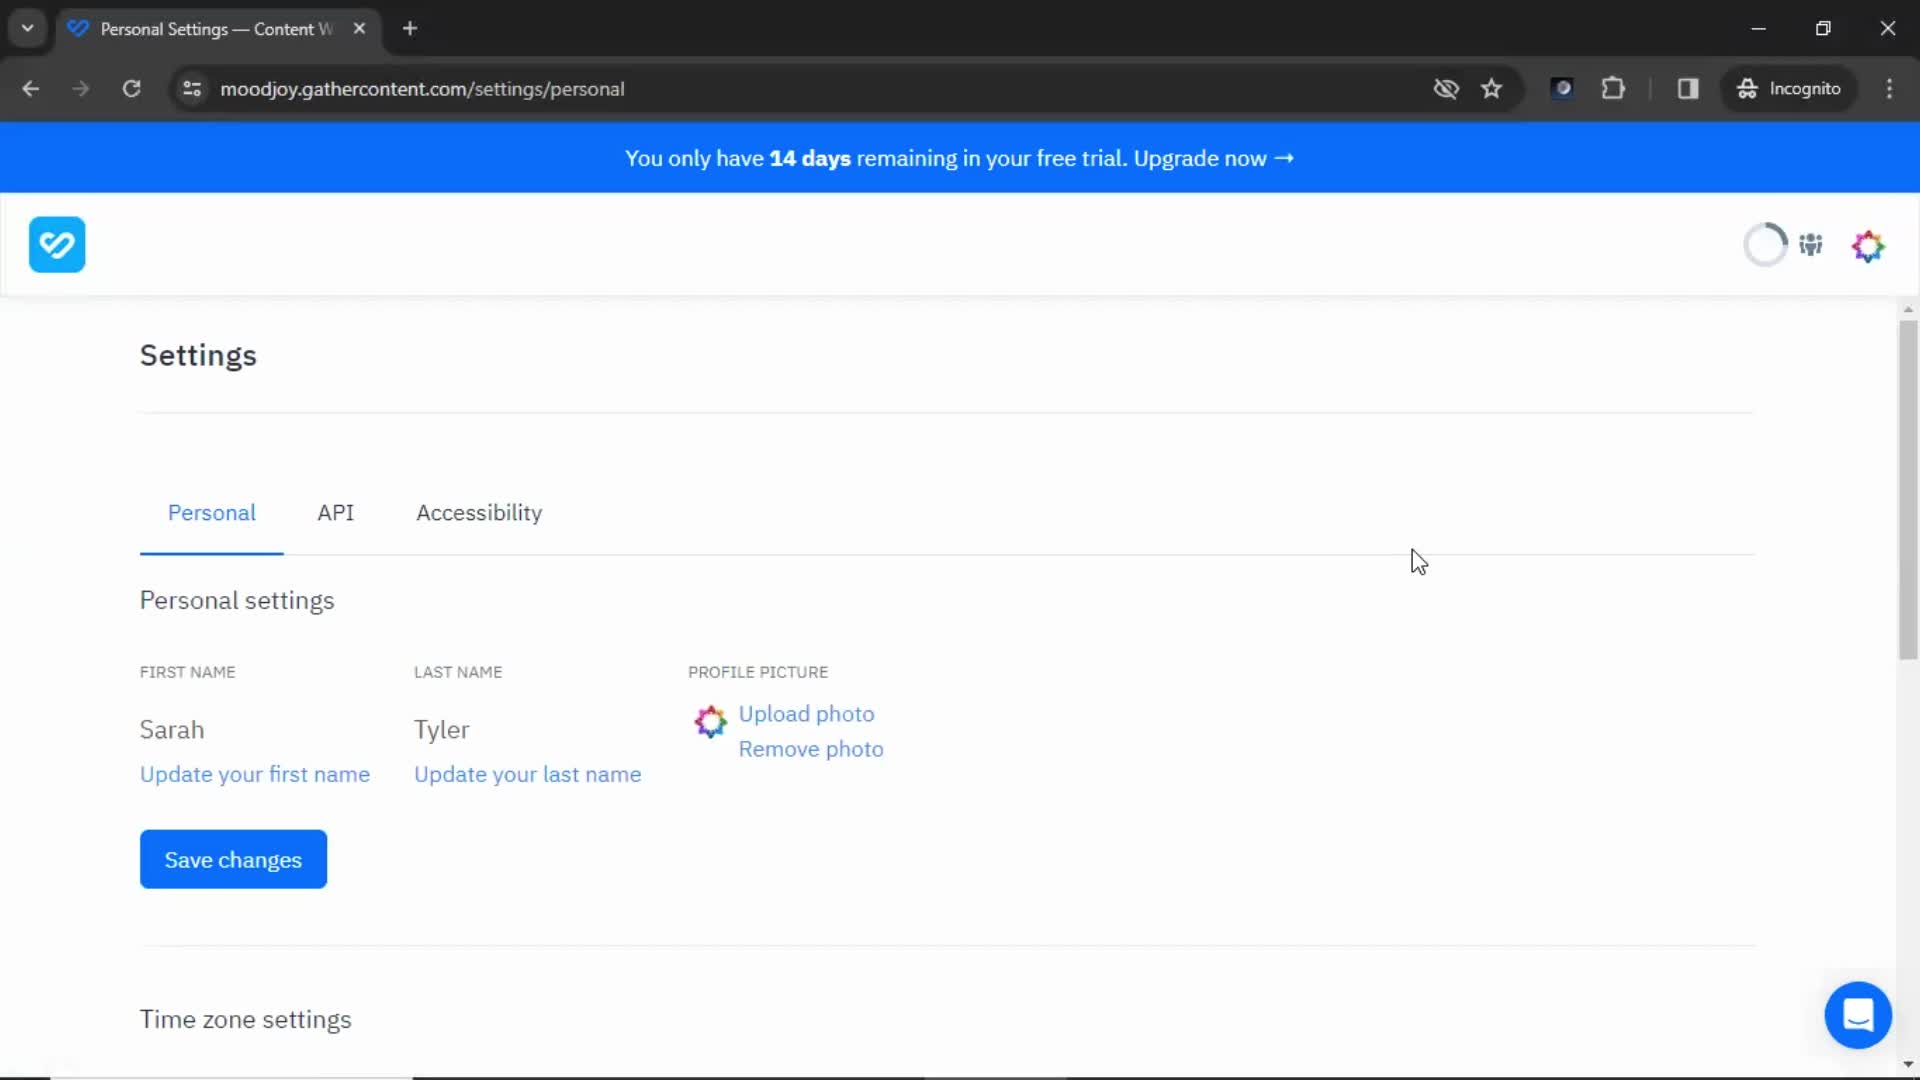
Task: Open the people/team icon in header
Action: [x=1811, y=245]
